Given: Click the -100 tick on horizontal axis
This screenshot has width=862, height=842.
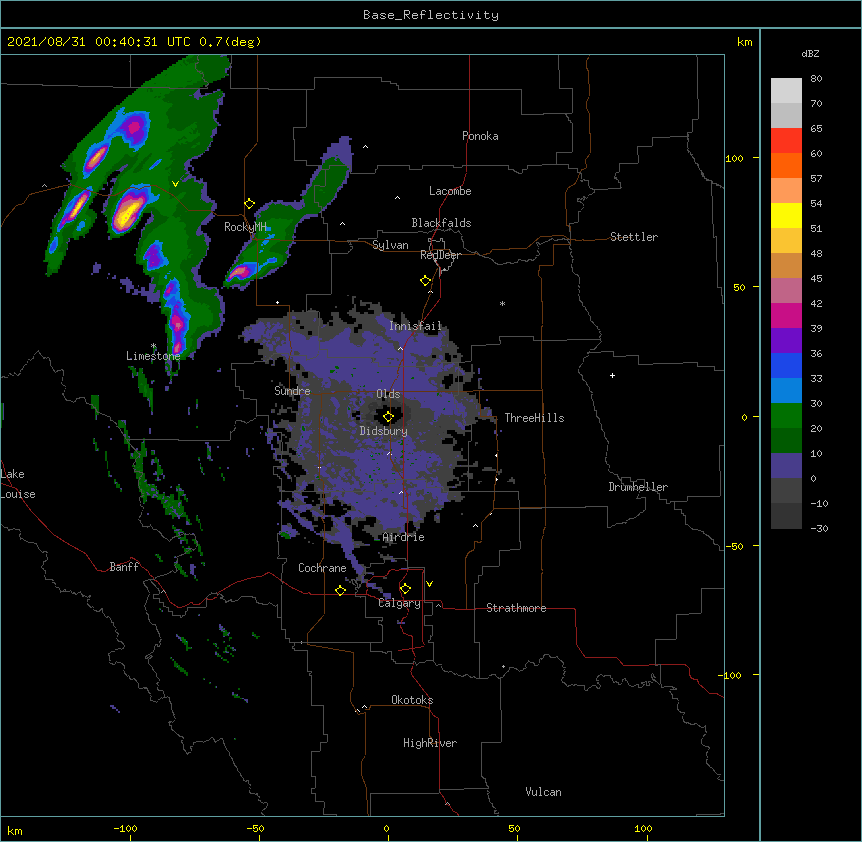Looking at the screenshot, I should (x=125, y=828).
